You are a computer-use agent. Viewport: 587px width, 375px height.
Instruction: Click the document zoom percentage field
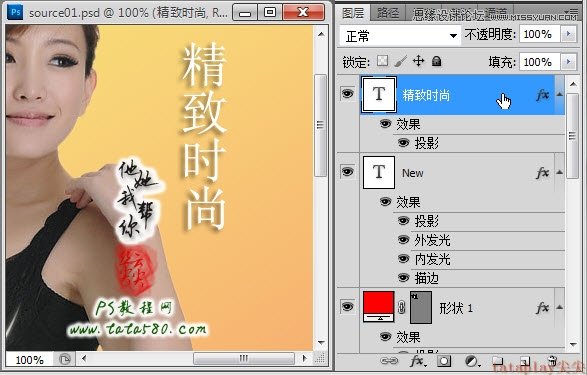pyautogui.click(x=30, y=360)
